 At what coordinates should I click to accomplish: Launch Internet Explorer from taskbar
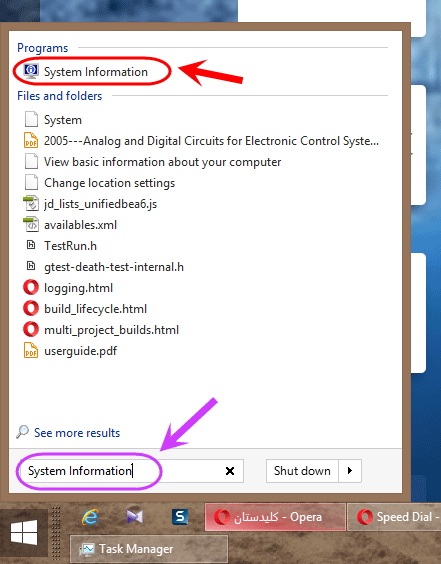point(90,517)
